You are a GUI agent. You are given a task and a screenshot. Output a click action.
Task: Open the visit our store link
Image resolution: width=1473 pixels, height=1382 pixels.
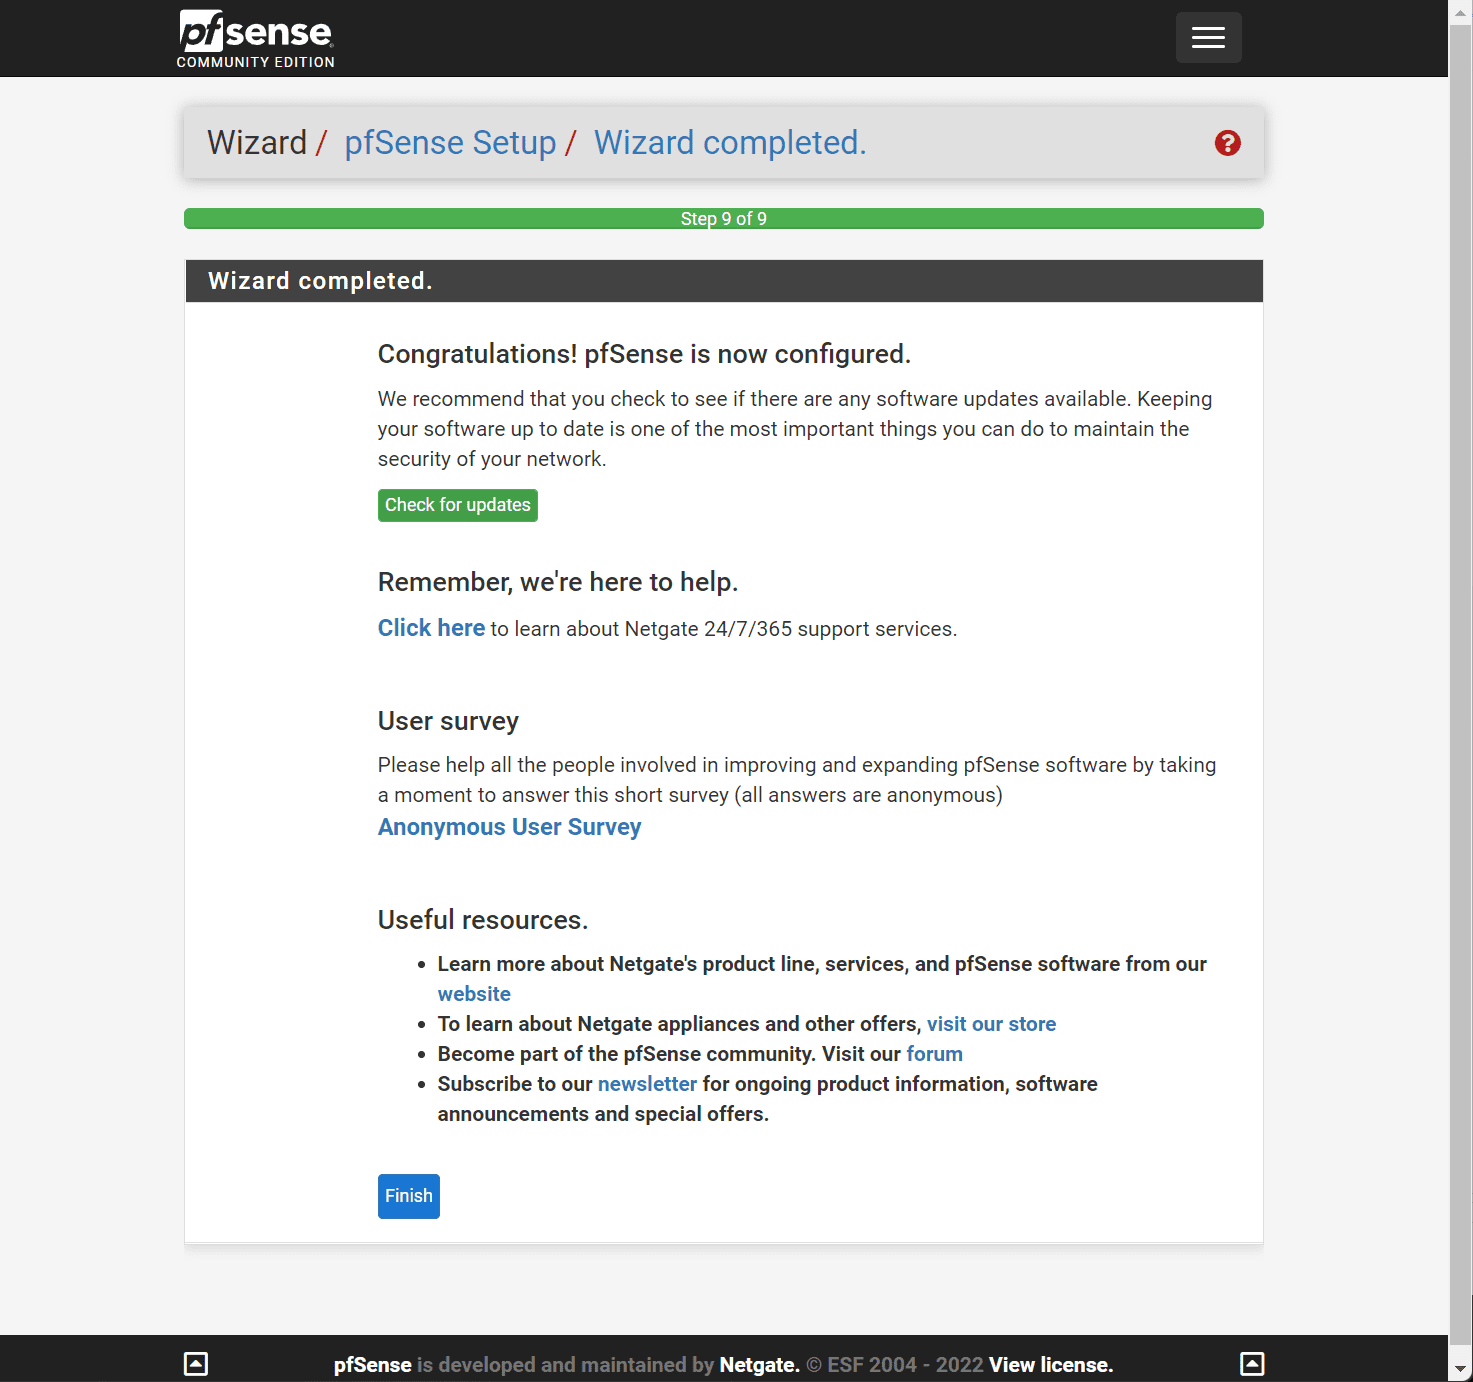991,1024
